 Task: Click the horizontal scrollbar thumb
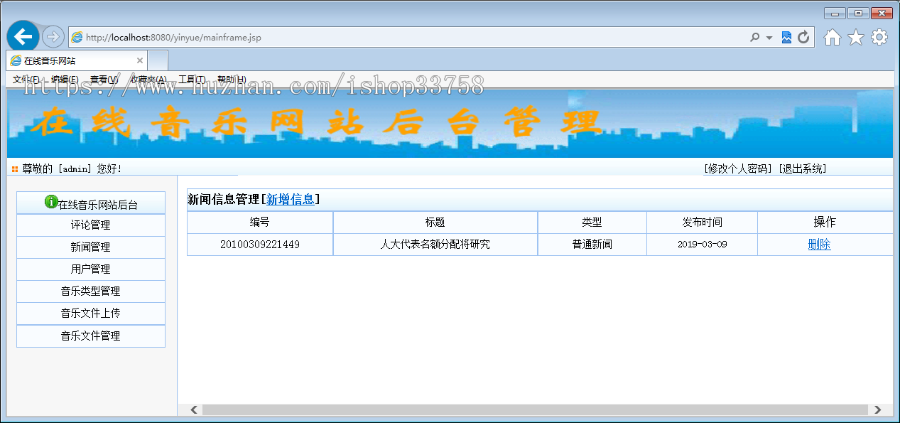tap(535, 410)
